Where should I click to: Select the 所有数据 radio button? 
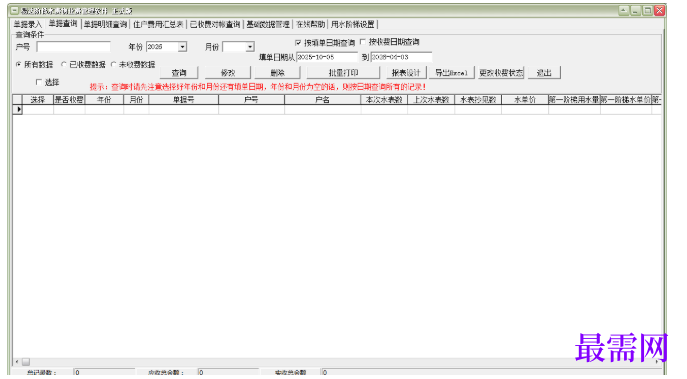pyautogui.click(x=19, y=64)
